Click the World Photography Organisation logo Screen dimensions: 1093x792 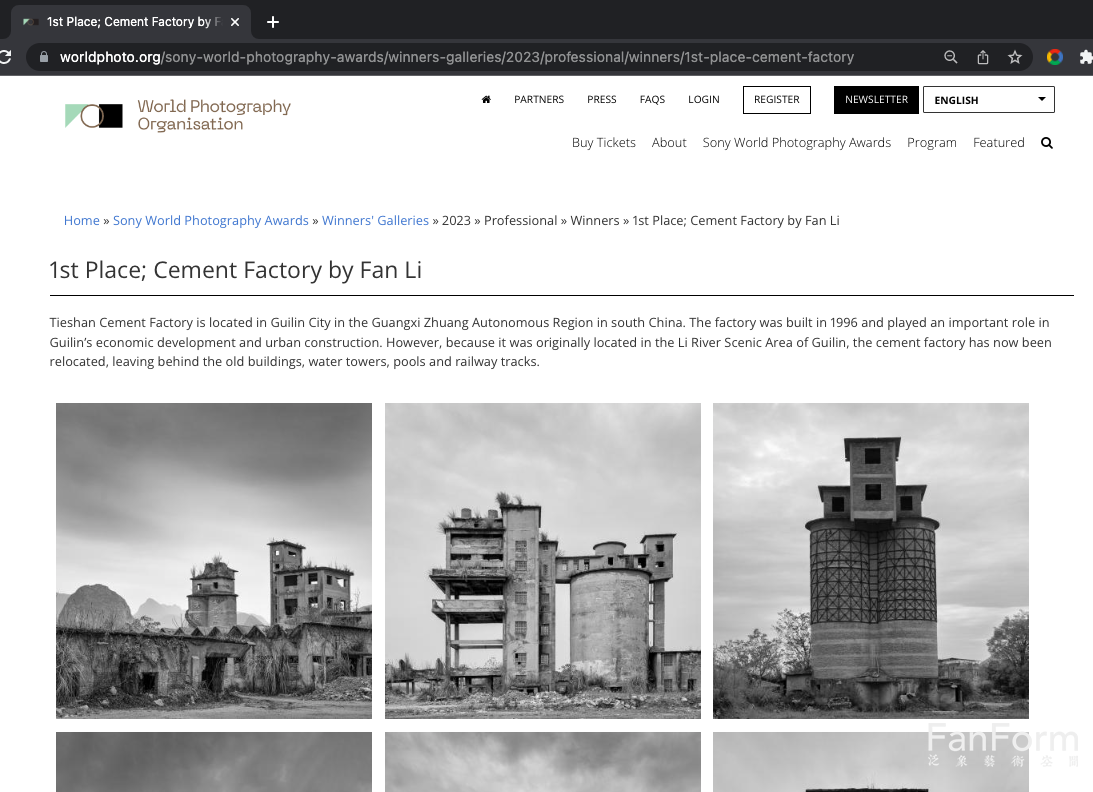click(x=177, y=115)
